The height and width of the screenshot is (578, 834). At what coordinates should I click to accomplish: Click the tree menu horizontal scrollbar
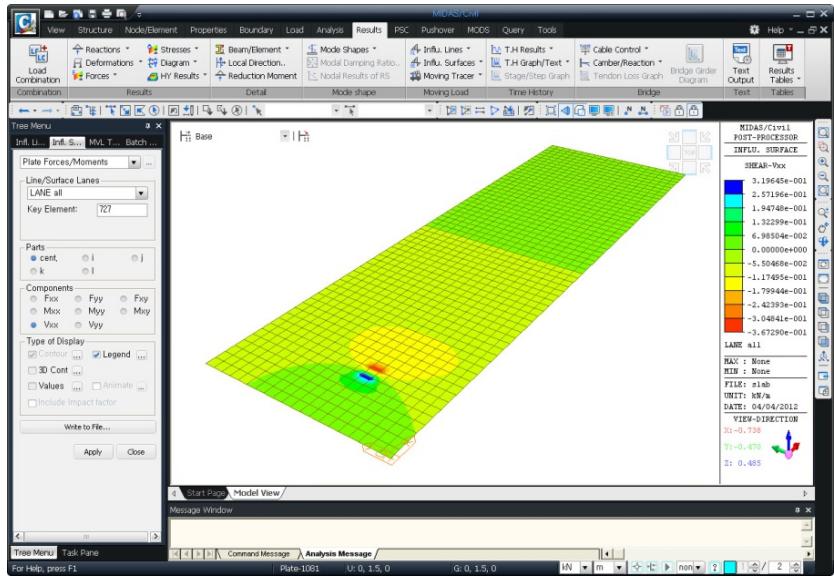[87, 537]
